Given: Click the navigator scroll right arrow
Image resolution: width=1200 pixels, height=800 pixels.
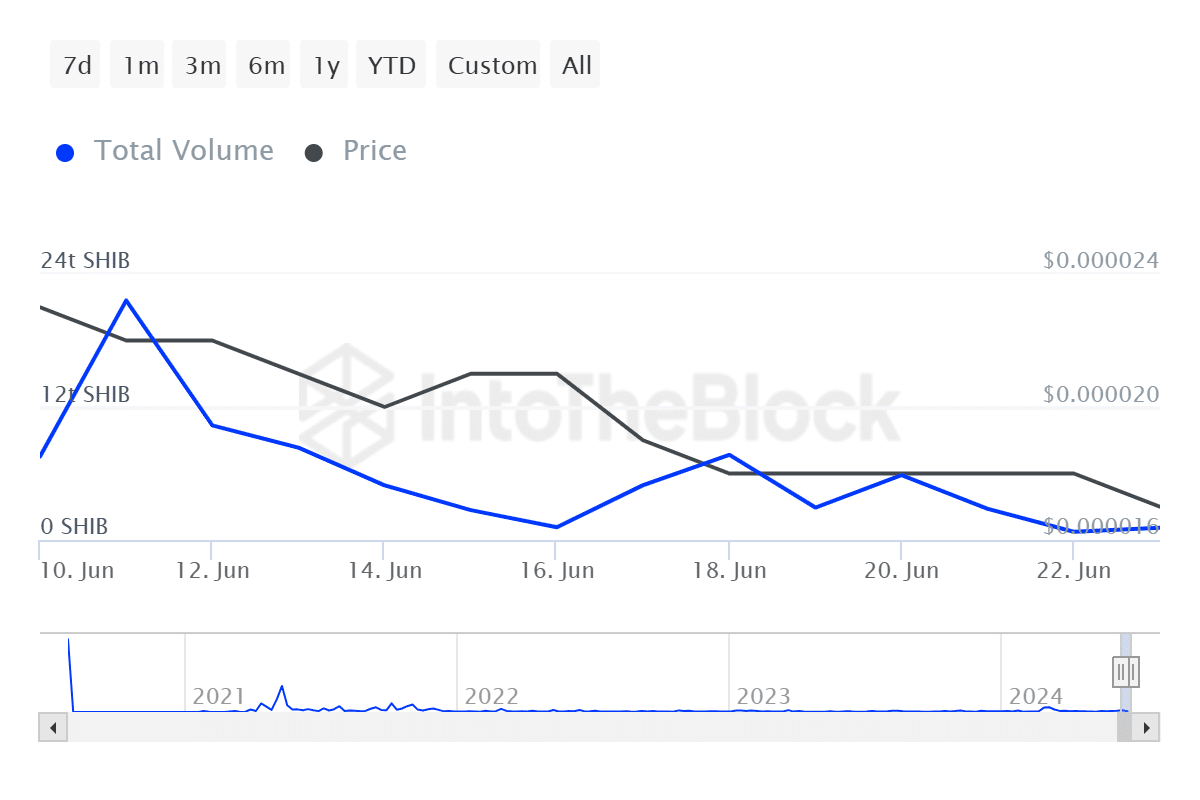Looking at the screenshot, I should click(1146, 727).
